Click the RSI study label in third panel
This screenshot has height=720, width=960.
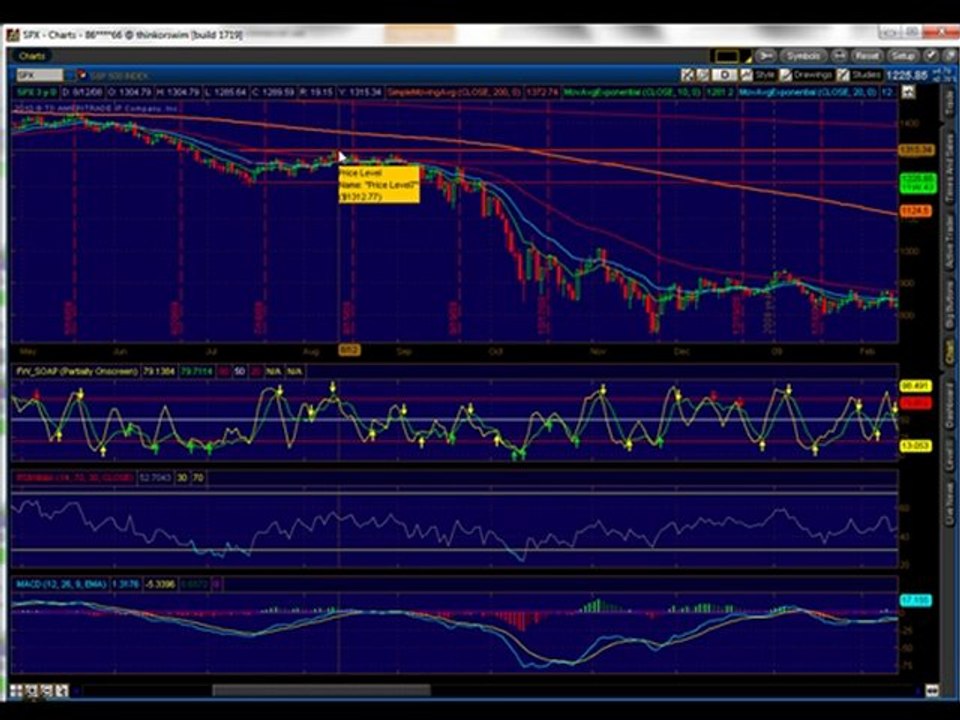click(74, 478)
